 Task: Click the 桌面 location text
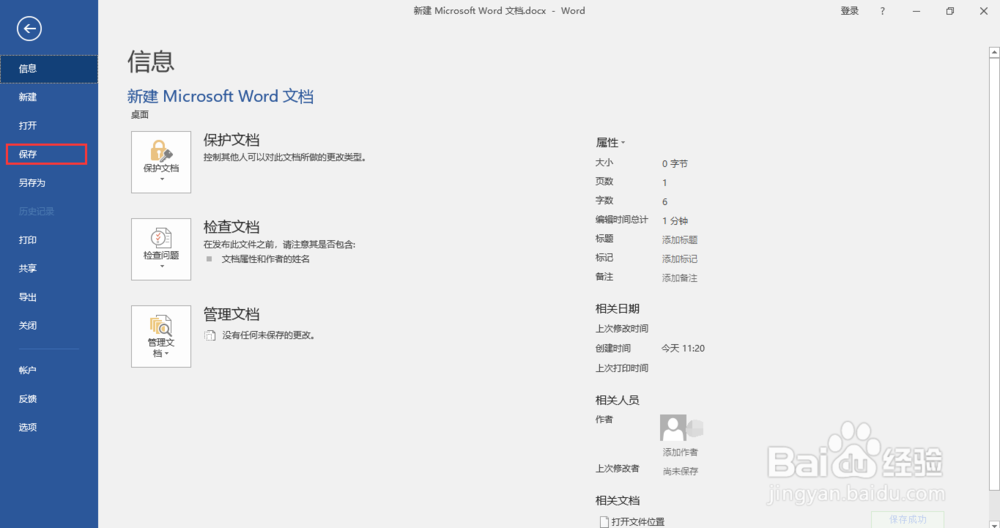point(140,115)
